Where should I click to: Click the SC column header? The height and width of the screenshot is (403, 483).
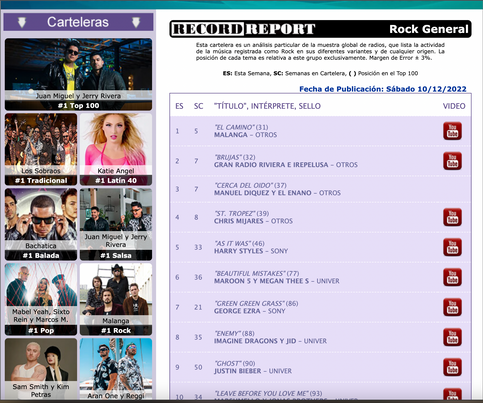pyautogui.click(x=199, y=106)
